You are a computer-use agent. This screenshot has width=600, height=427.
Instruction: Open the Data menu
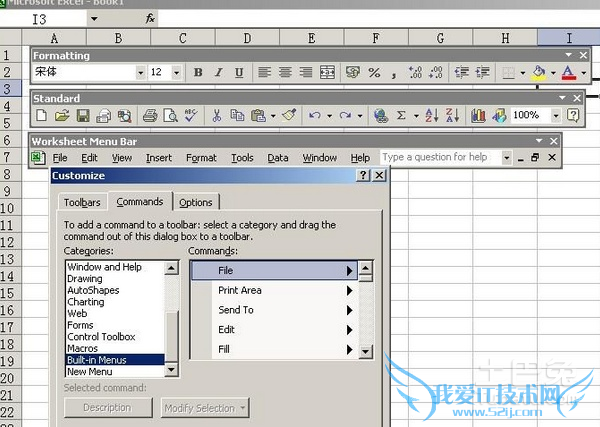[278, 158]
